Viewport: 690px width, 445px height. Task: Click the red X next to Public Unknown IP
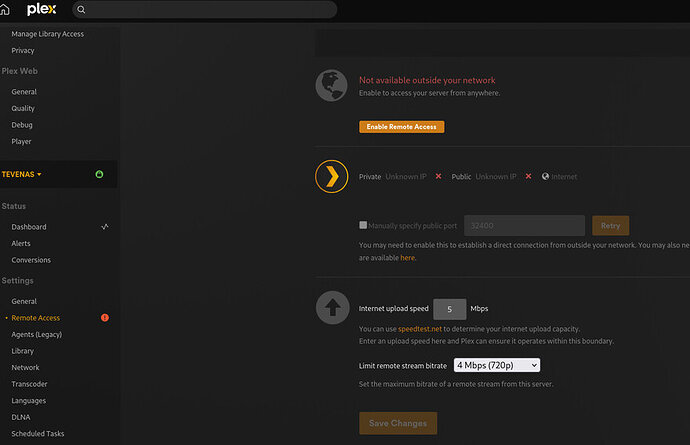(529, 177)
